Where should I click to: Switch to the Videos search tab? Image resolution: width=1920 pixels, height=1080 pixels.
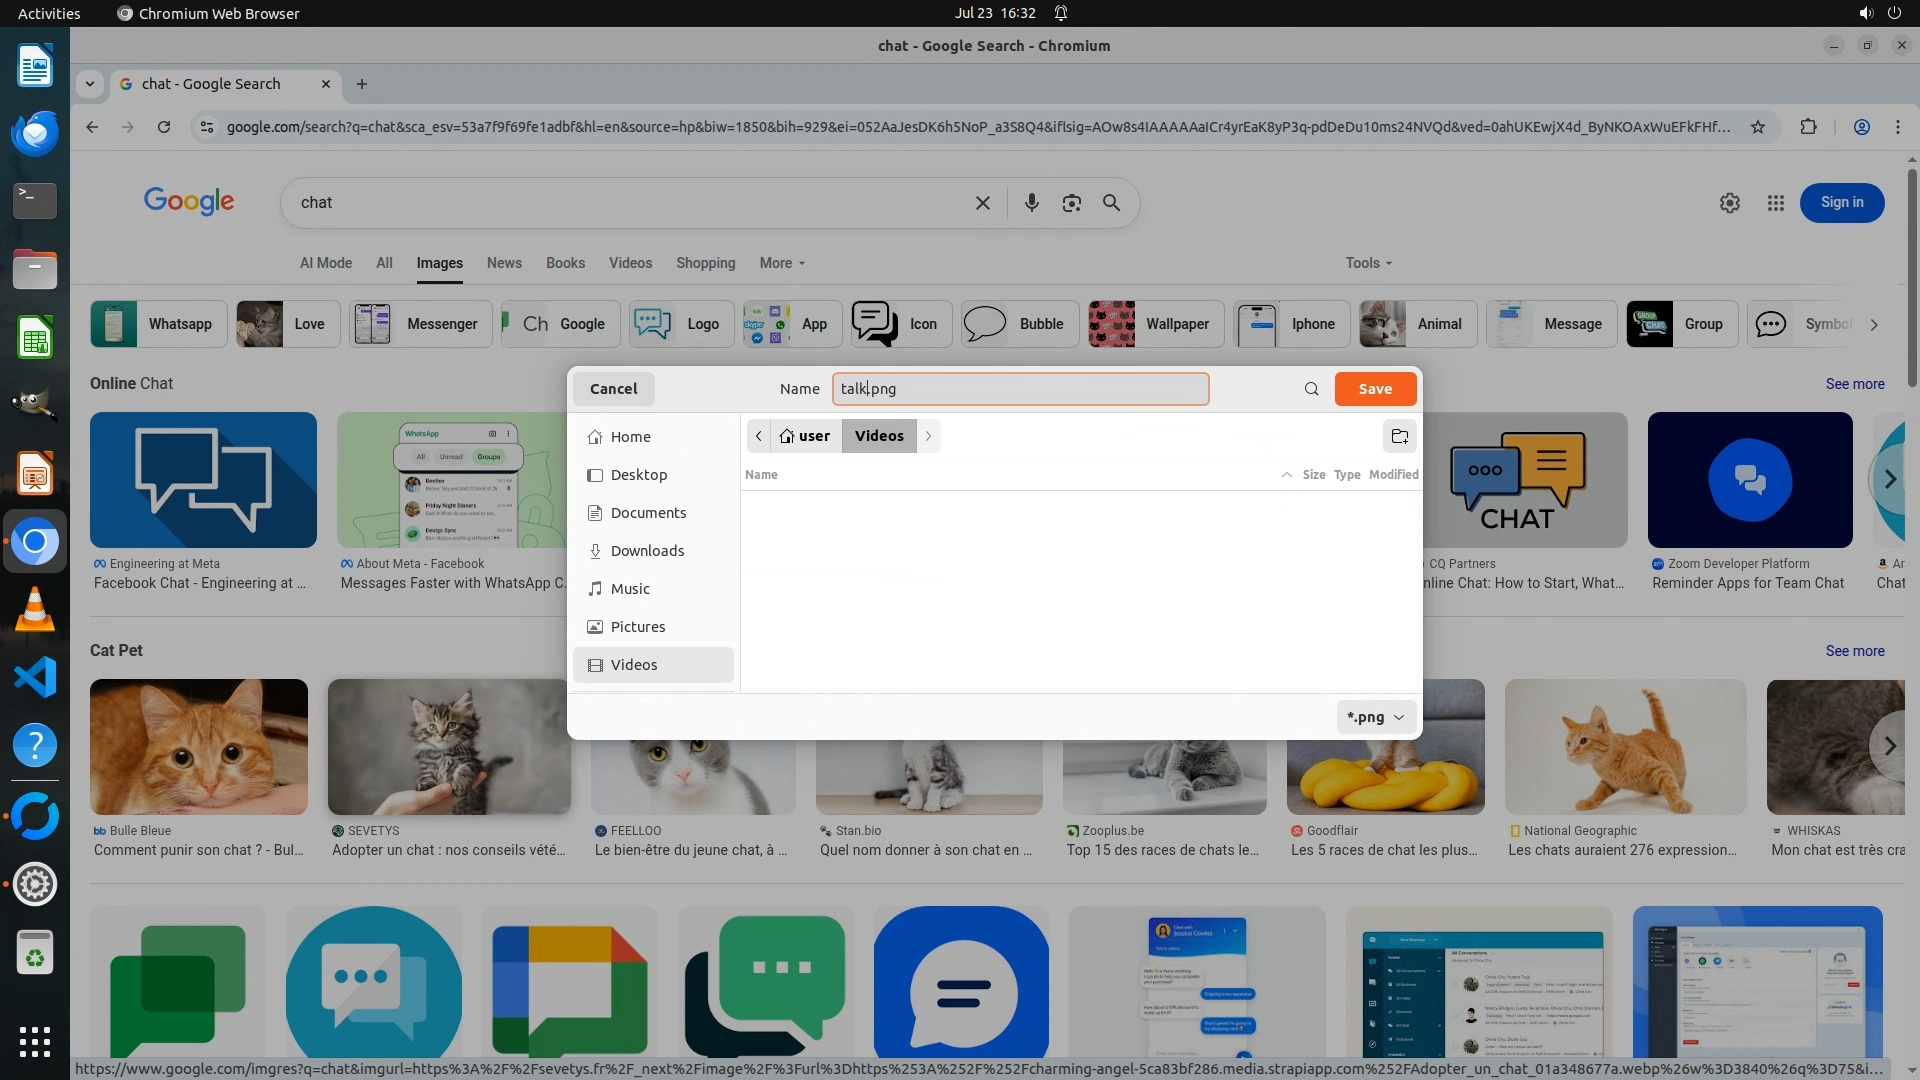tap(630, 263)
